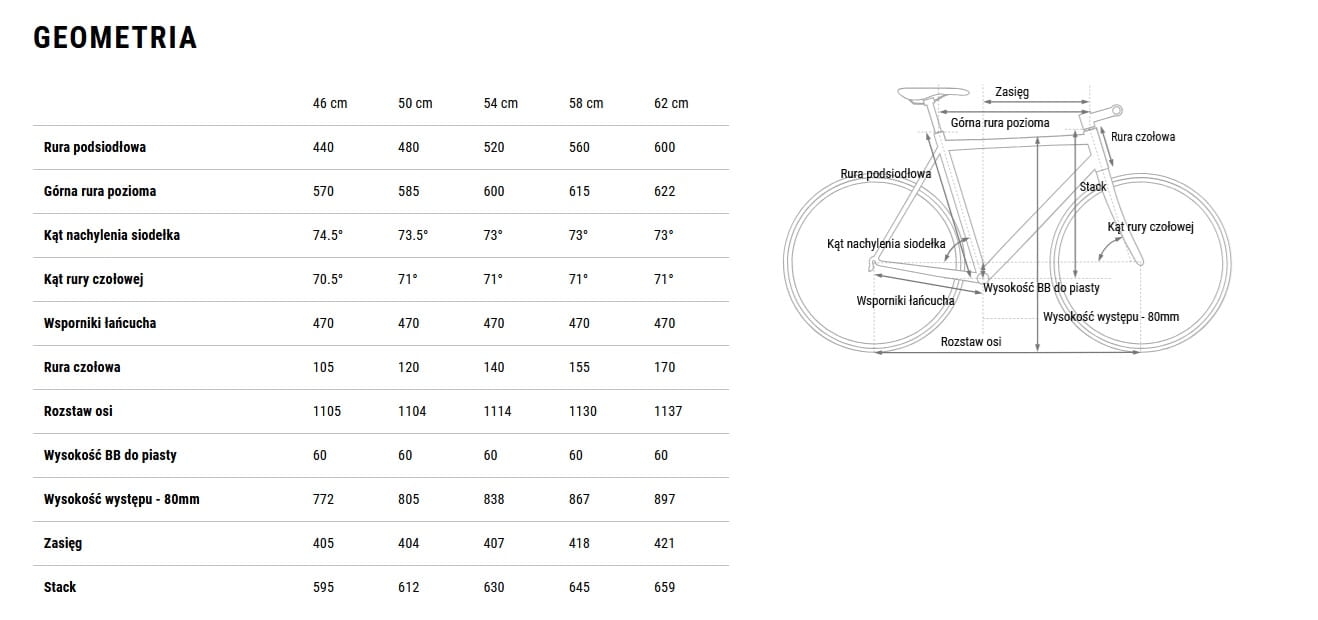Click the Rozstaw osi table row label
1318x620 pixels.
coord(79,411)
